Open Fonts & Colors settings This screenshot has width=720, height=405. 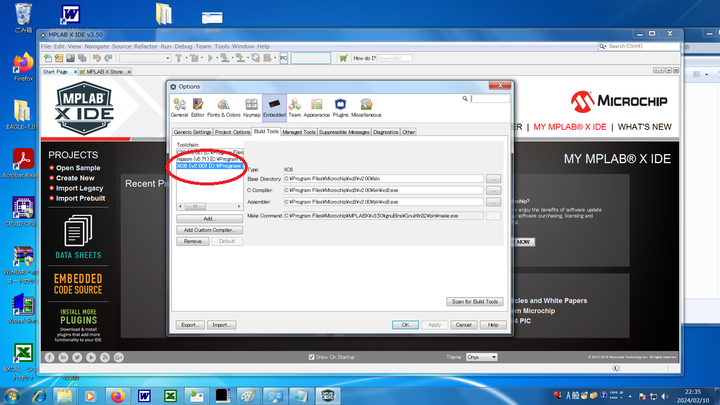click(x=224, y=107)
